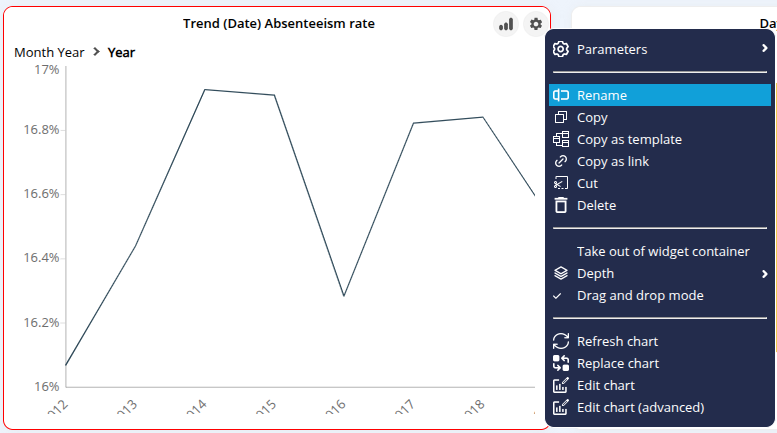The image size is (777, 433).
Task: Click the Trend (Date) Absenteeism rate title
Action: coord(279,23)
